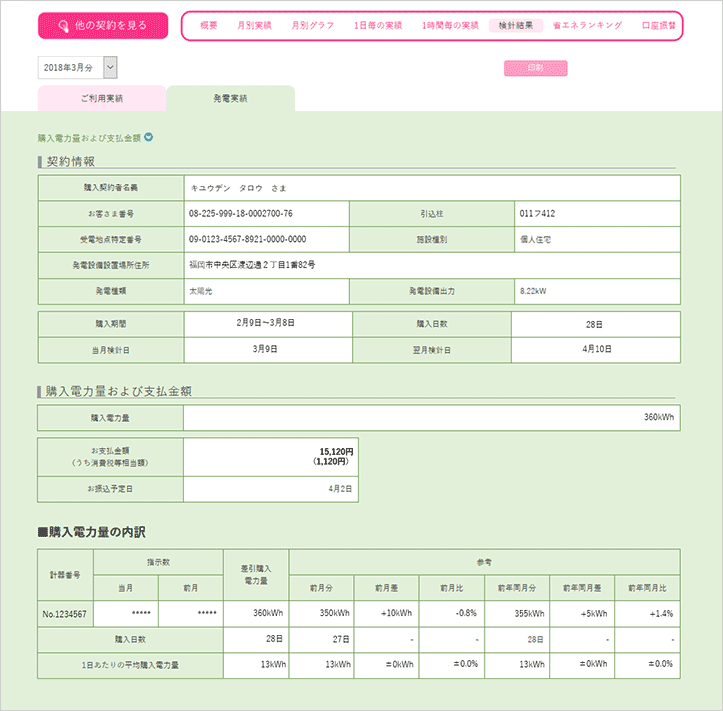Click the 360kWh value in 購入電力量 row

tap(659, 417)
